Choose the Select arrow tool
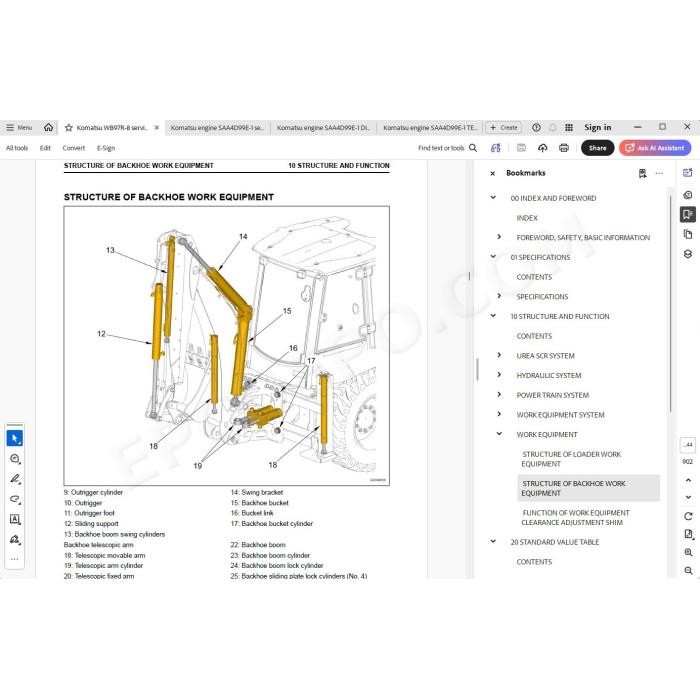Screen dimensions: 700x700 15,438
